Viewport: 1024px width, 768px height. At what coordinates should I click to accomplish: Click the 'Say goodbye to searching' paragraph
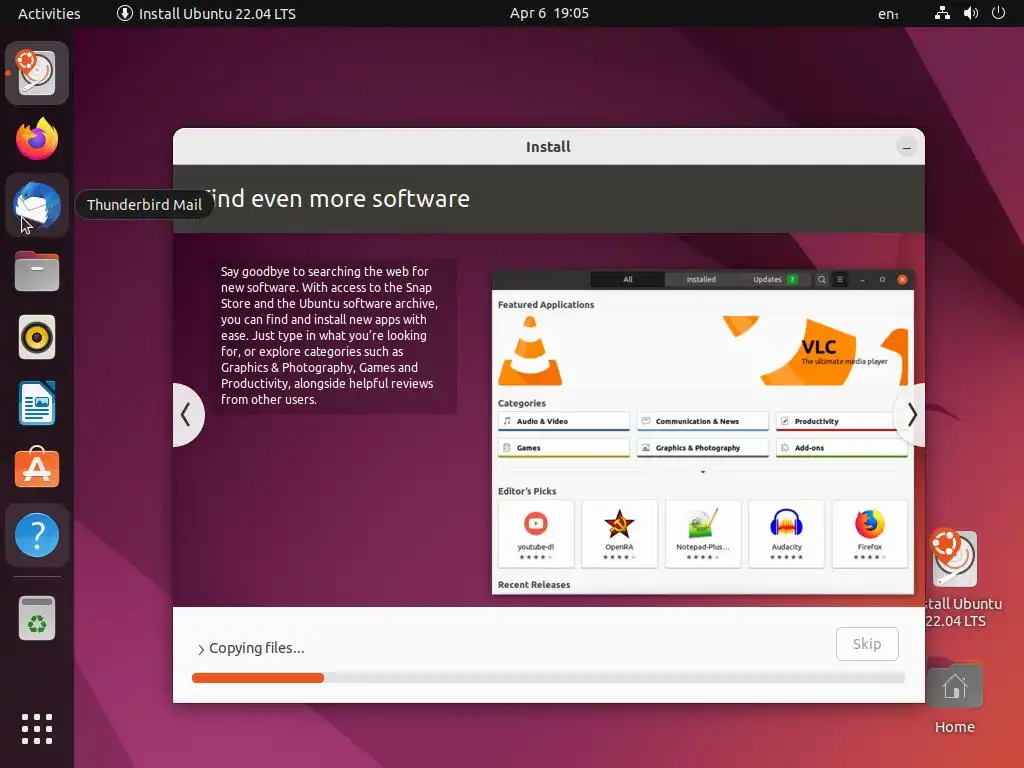coord(330,335)
